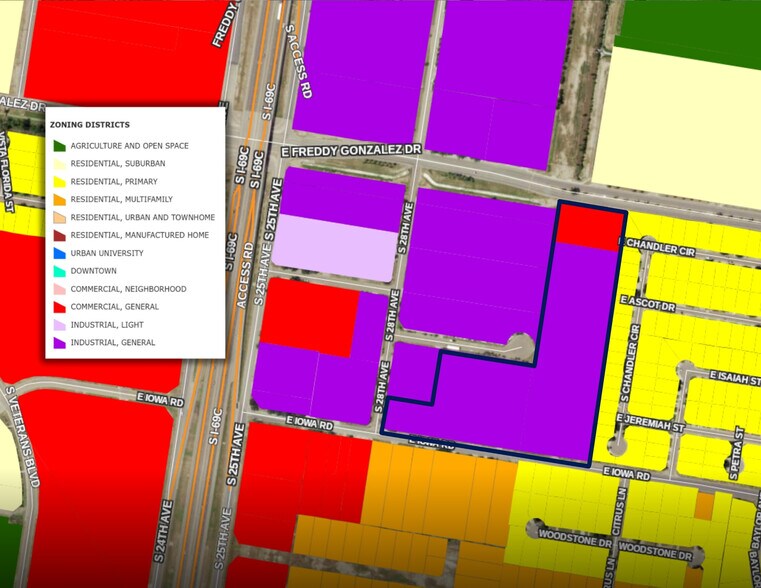This screenshot has width=761, height=588.
Task: Pick the Residential, Multifamily orange legend swatch
Action: 60,200
